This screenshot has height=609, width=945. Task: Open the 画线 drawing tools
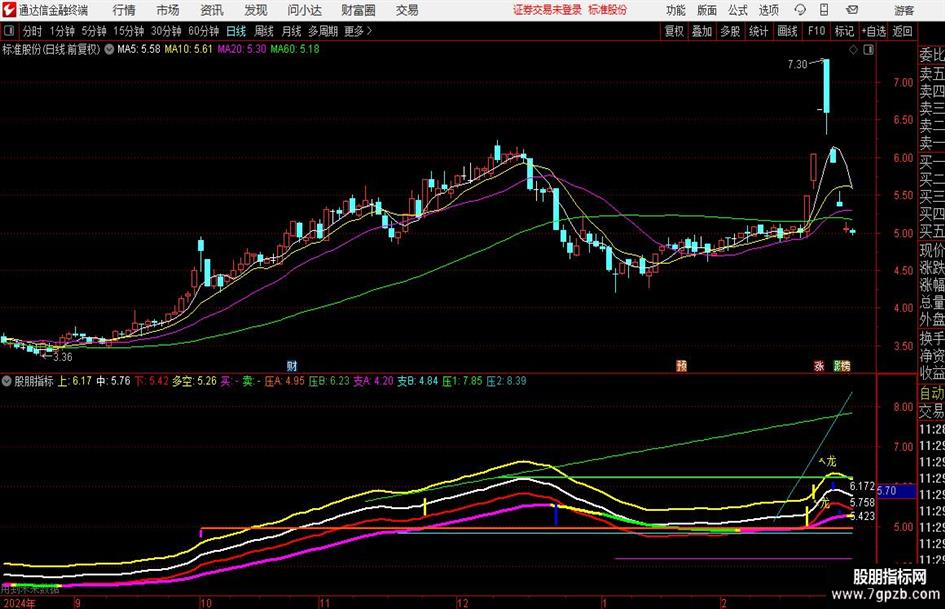tap(787, 31)
